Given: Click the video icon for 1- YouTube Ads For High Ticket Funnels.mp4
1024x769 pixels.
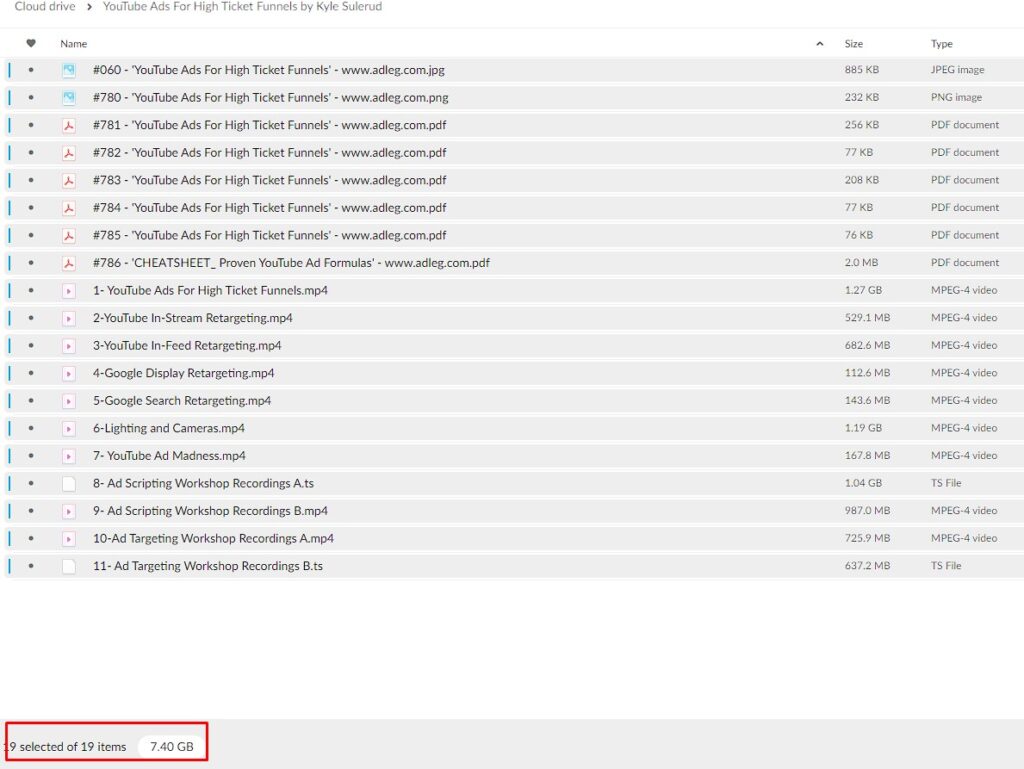Looking at the screenshot, I should (x=68, y=290).
